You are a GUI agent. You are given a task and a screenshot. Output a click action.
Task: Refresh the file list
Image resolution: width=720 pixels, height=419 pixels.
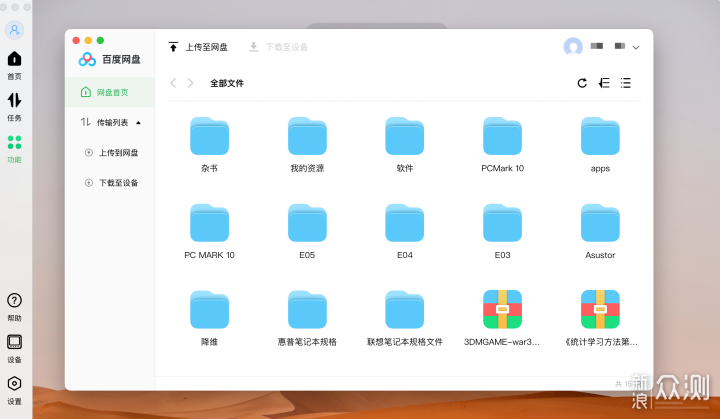[582, 83]
